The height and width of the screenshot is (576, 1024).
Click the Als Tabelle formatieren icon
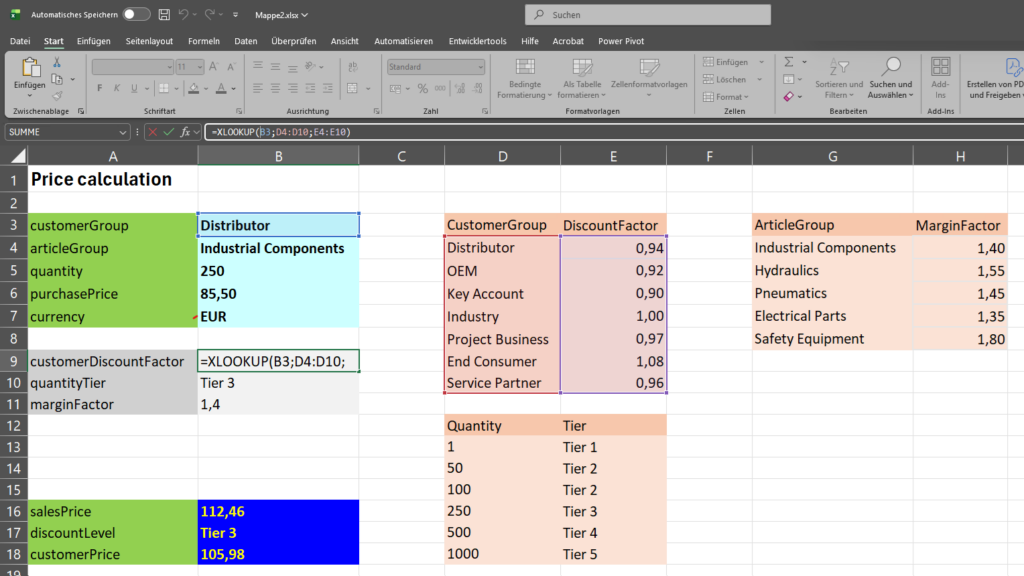tap(582, 67)
